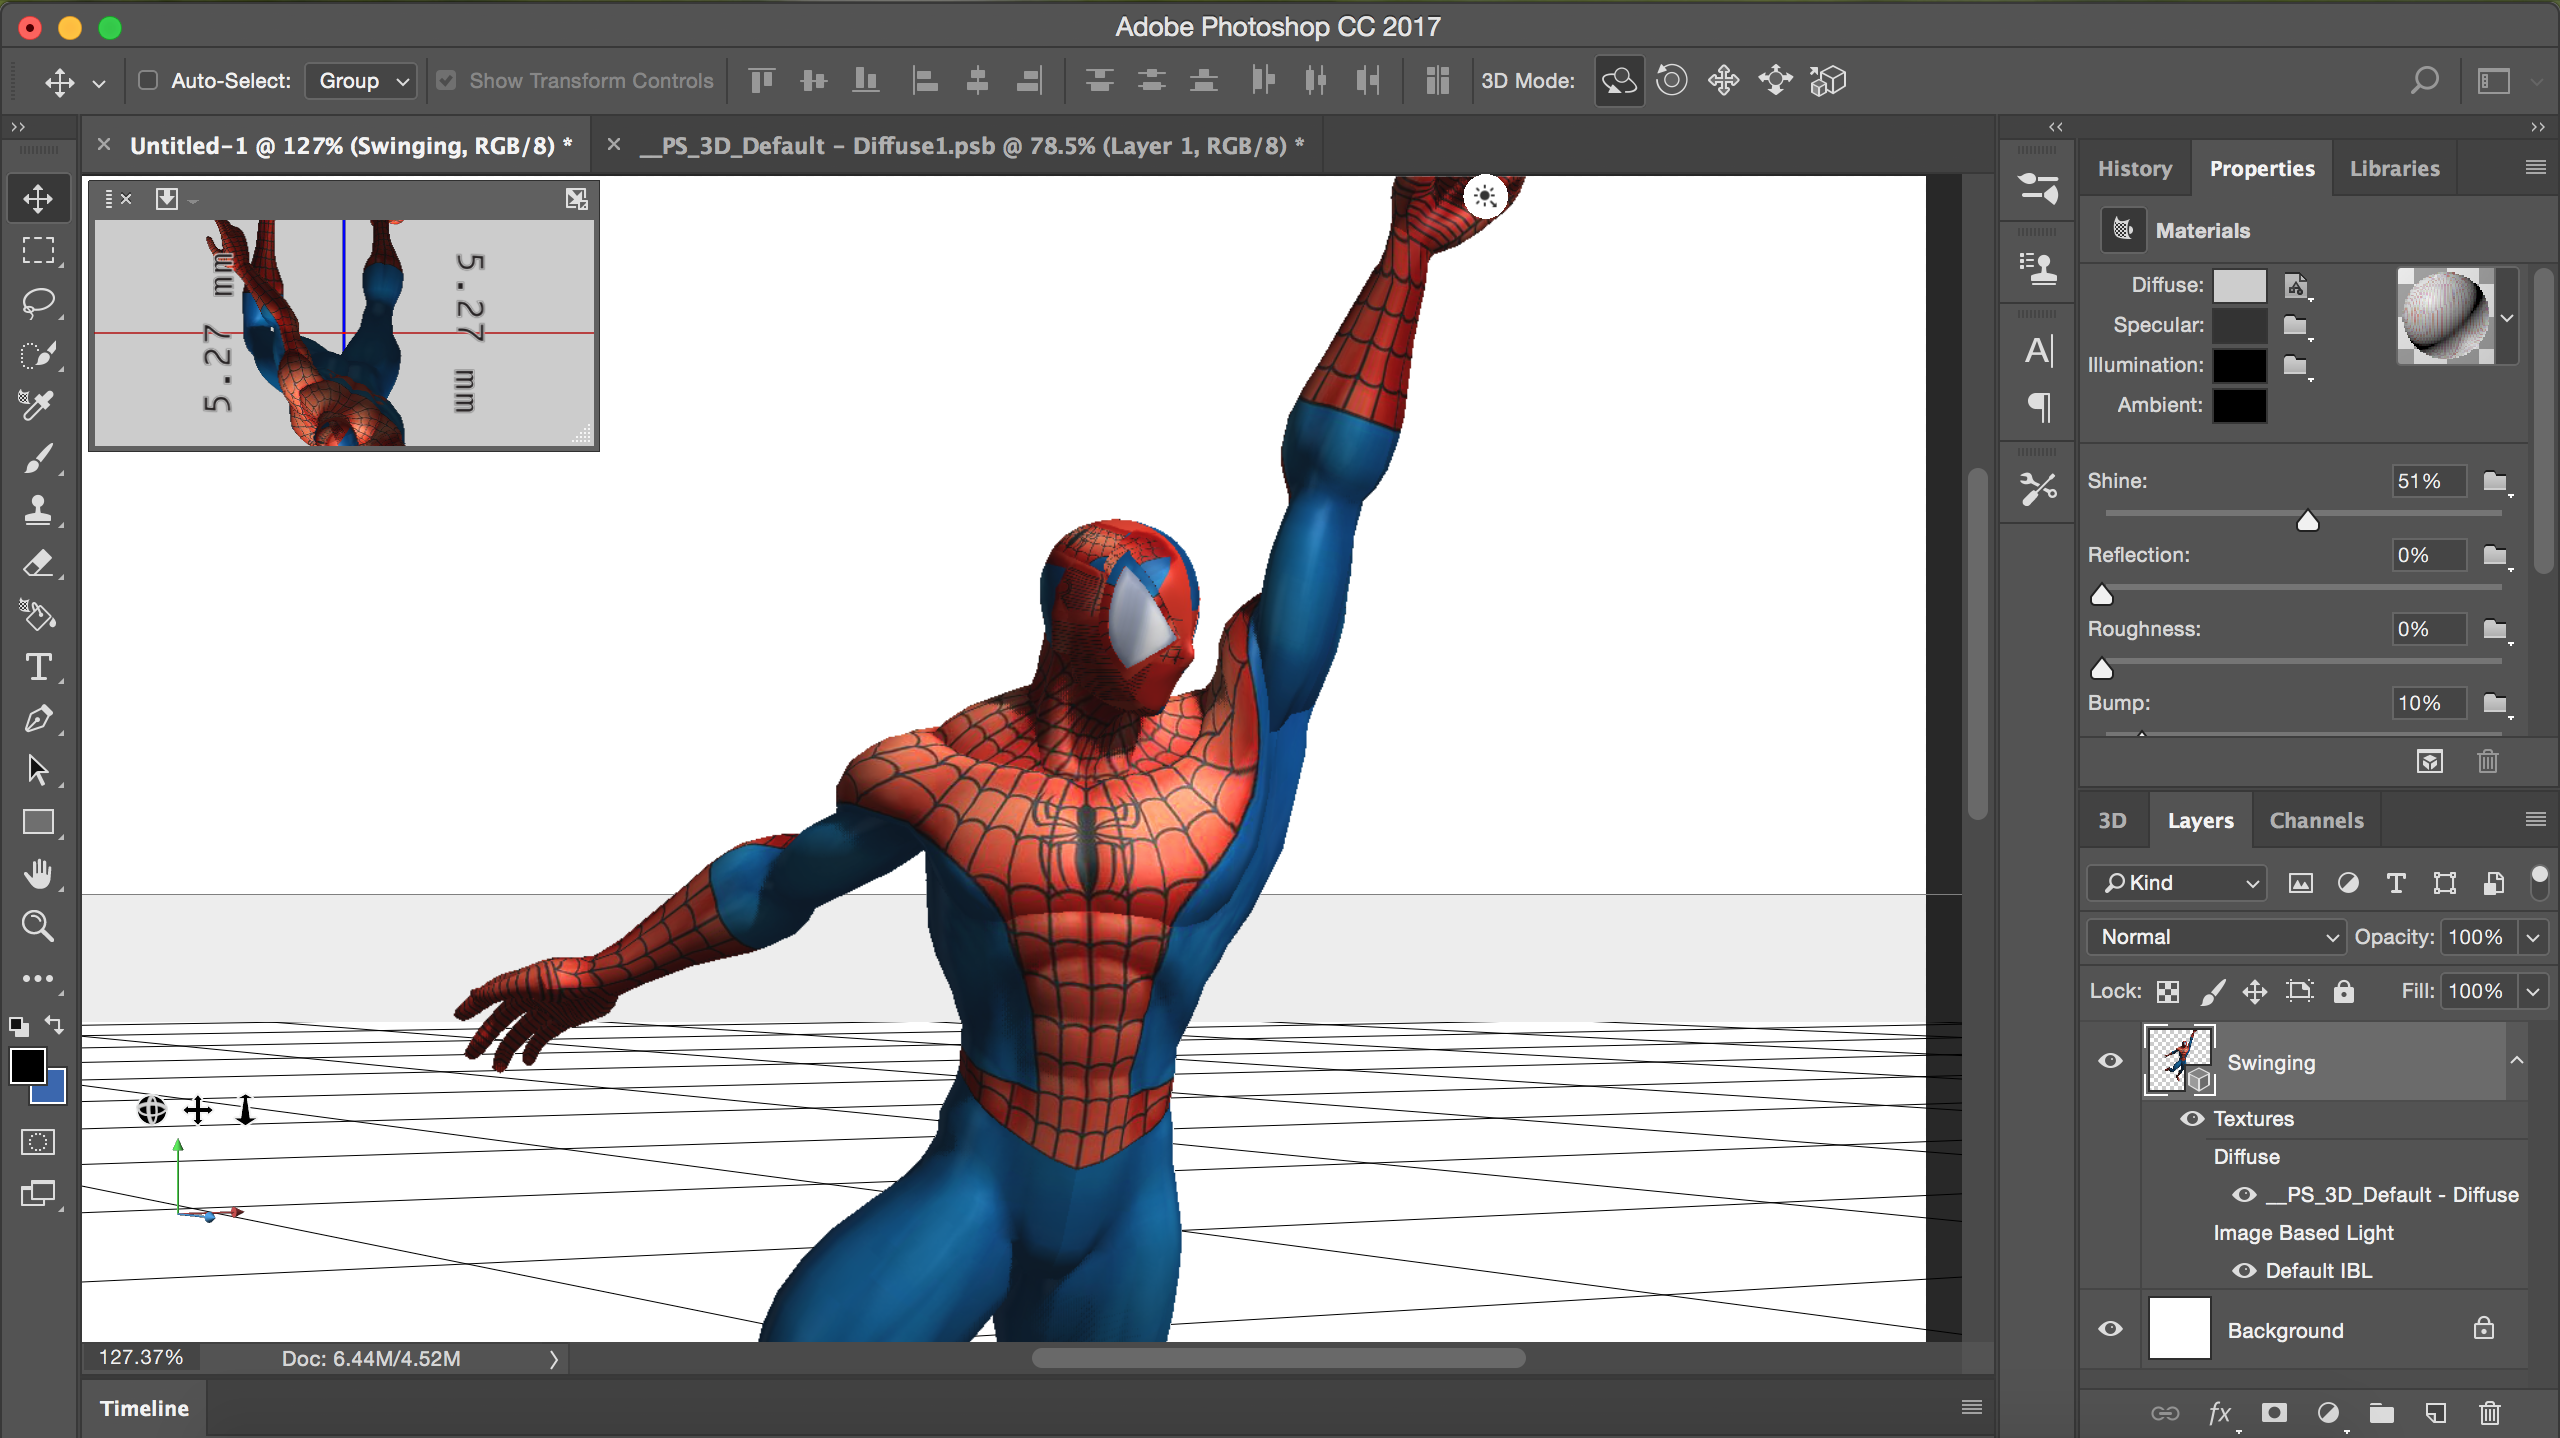Screen dimensions: 2560x1438
Task: Select the Text tool
Action: tap(39, 668)
